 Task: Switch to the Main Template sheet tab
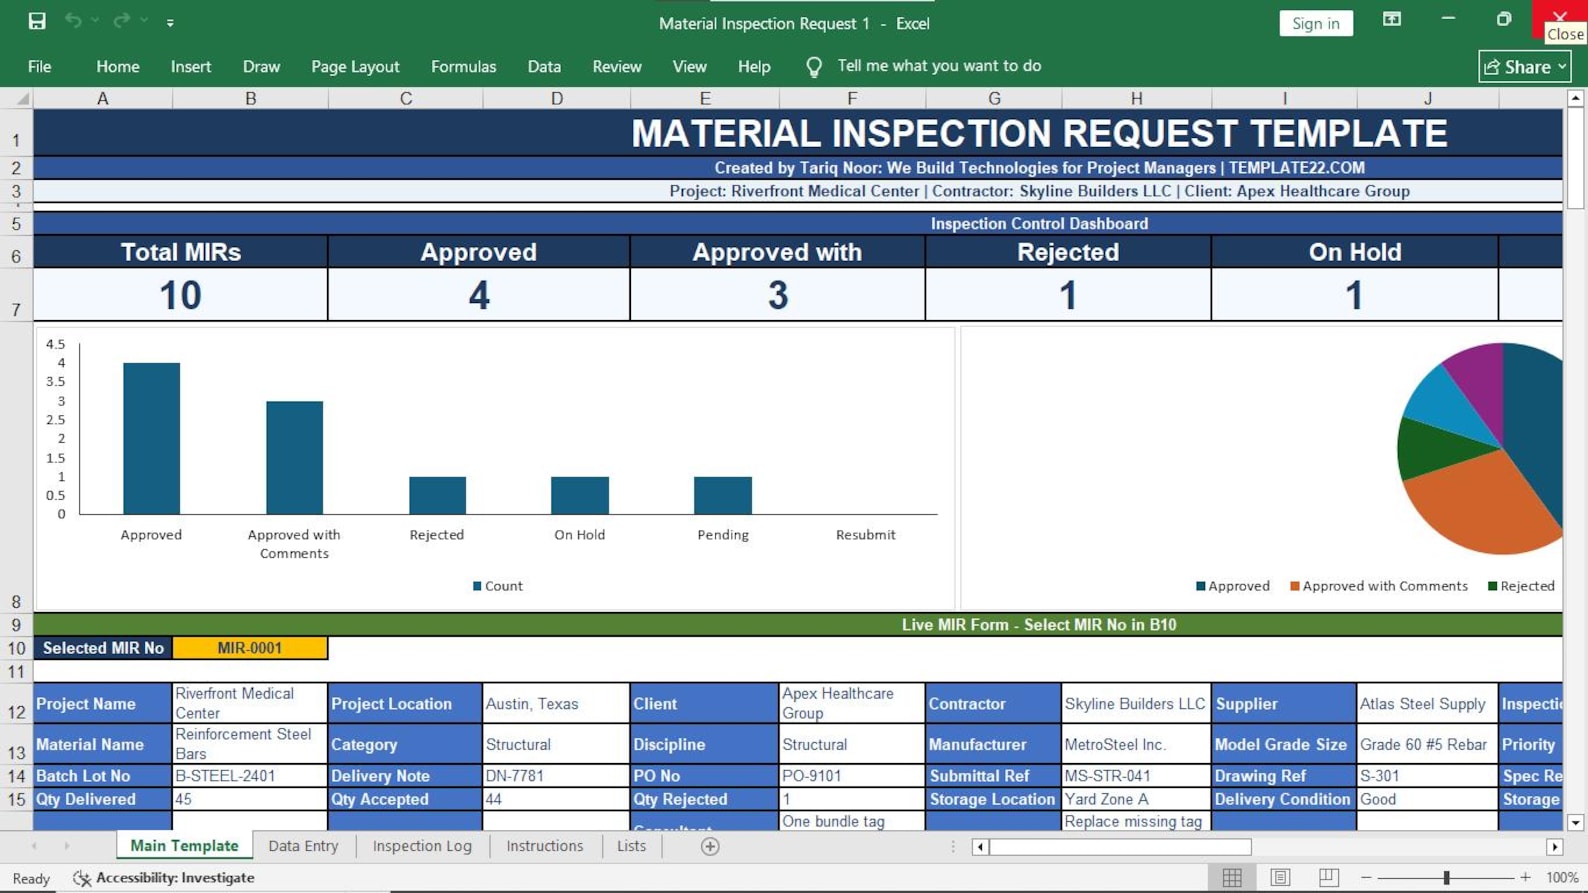coord(184,846)
